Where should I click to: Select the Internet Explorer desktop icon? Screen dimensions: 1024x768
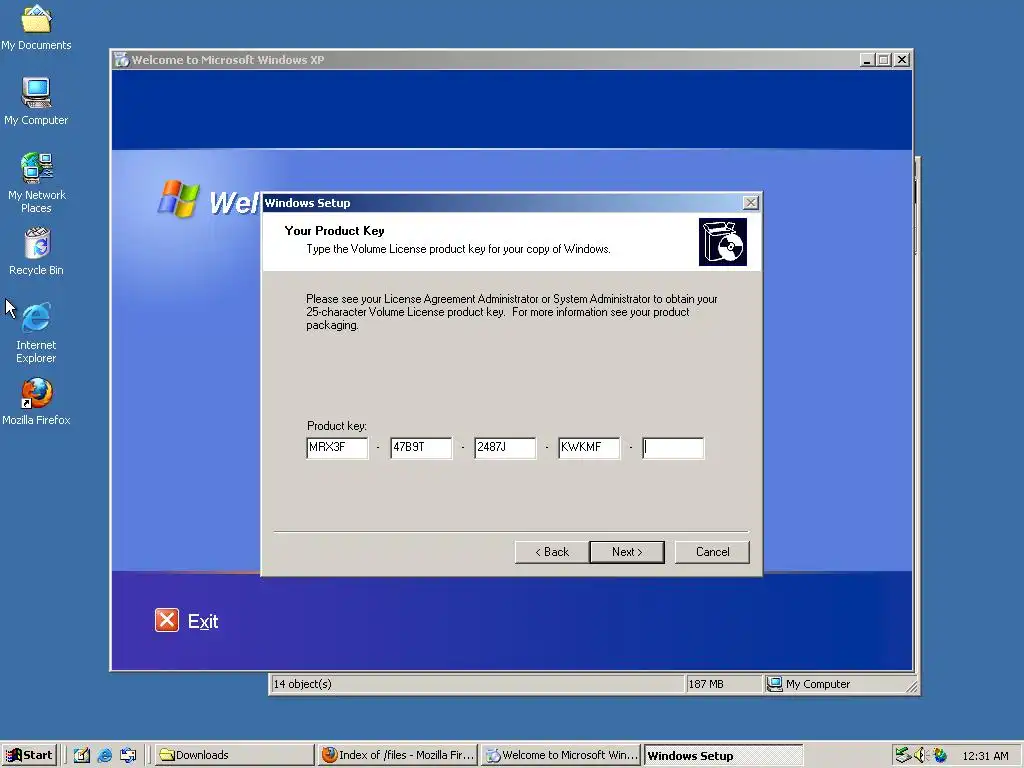pyautogui.click(x=36, y=332)
